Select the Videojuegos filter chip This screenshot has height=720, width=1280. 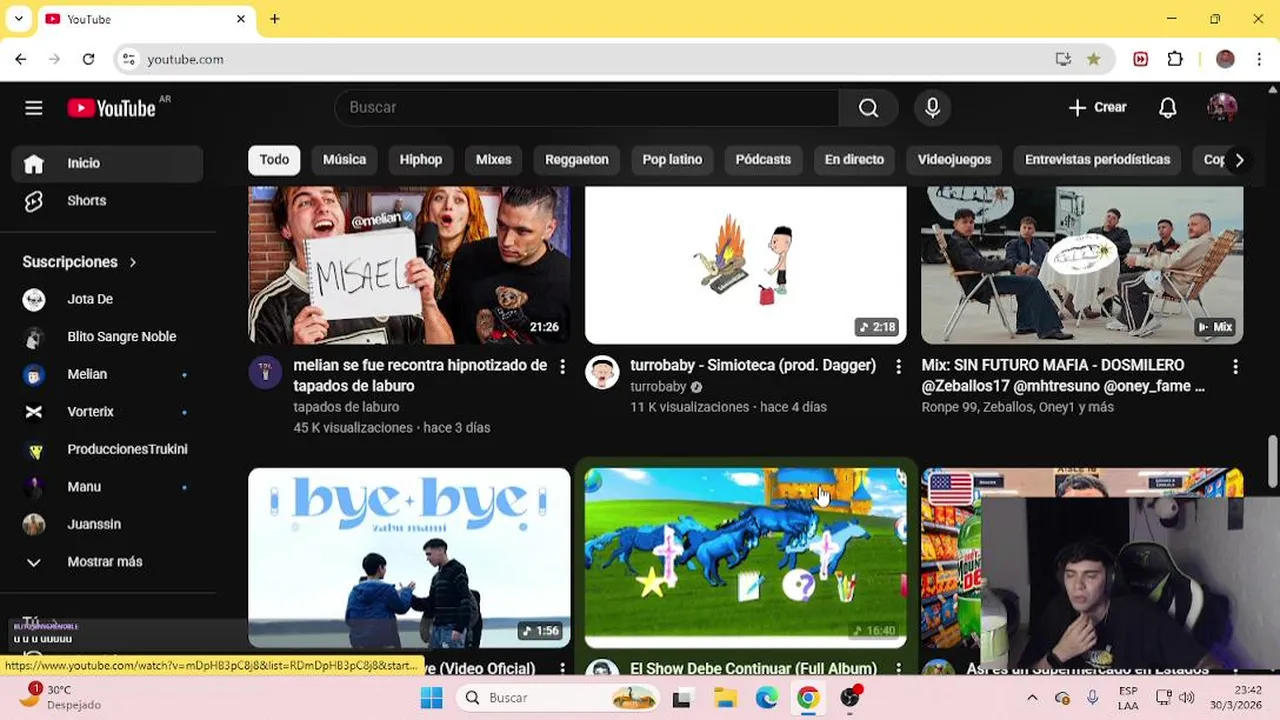tap(954, 160)
